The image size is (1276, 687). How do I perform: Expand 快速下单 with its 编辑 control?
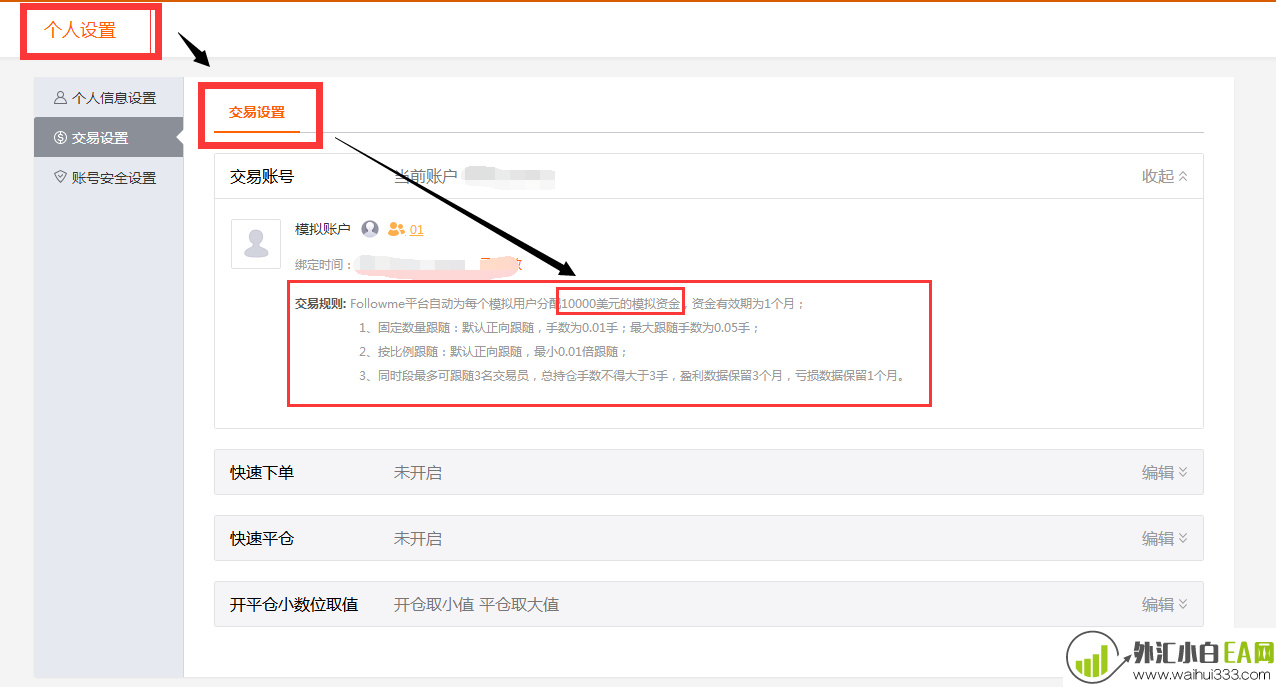1165,472
